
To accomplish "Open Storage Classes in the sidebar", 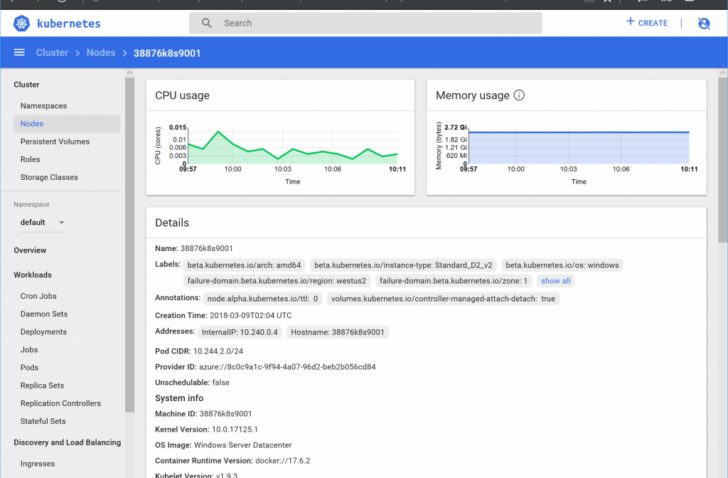I will 49,177.
